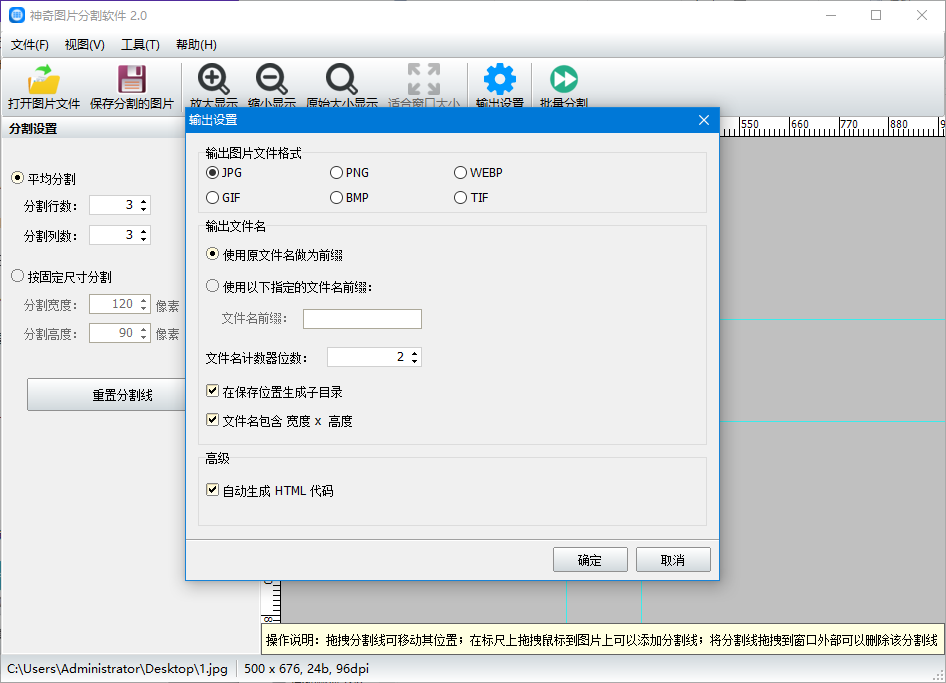This screenshot has height=683, width=946.
Task: Adjust the 分割行数 spinner arrows
Action: (144, 205)
